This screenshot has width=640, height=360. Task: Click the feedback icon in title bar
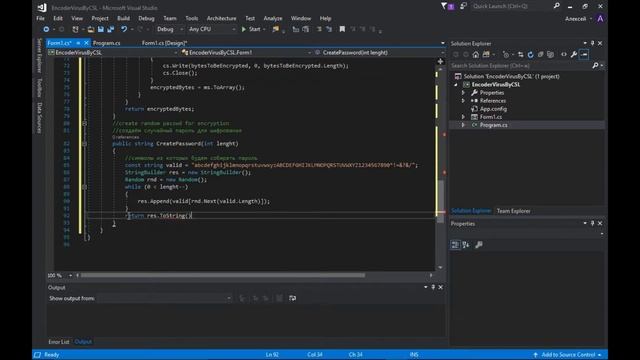coord(463,6)
